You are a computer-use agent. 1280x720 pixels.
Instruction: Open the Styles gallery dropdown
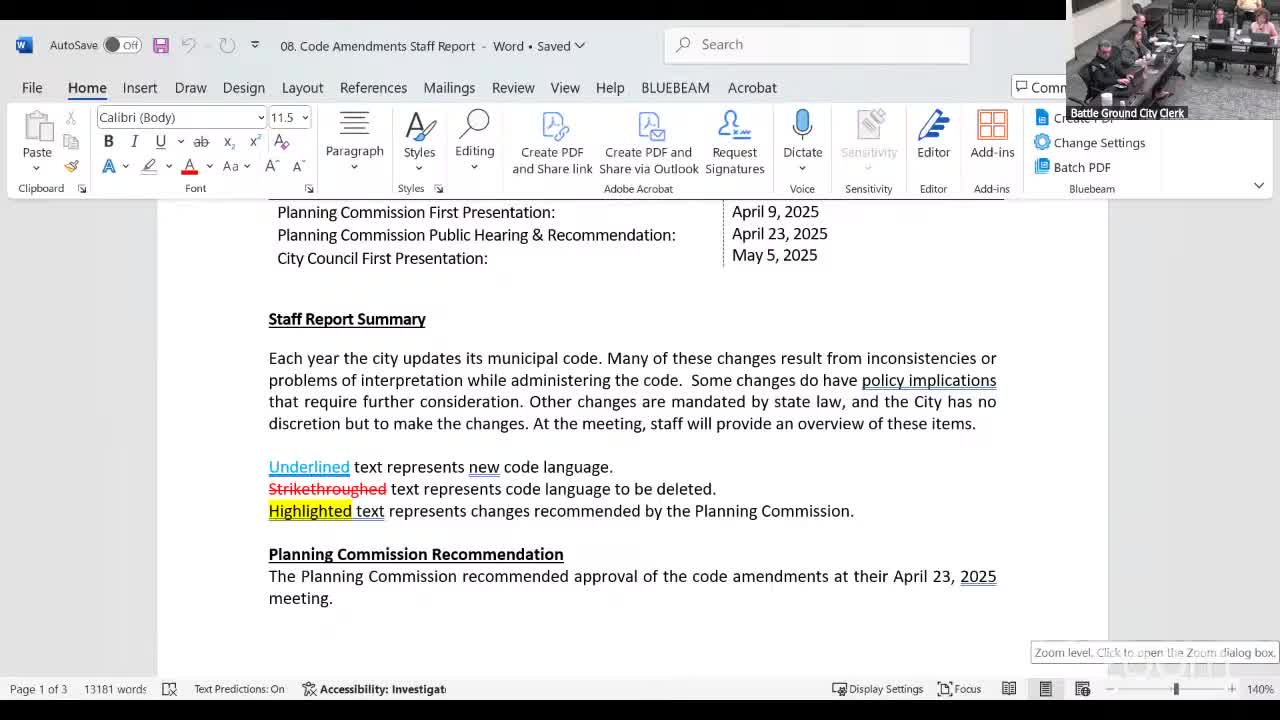(419, 167)
